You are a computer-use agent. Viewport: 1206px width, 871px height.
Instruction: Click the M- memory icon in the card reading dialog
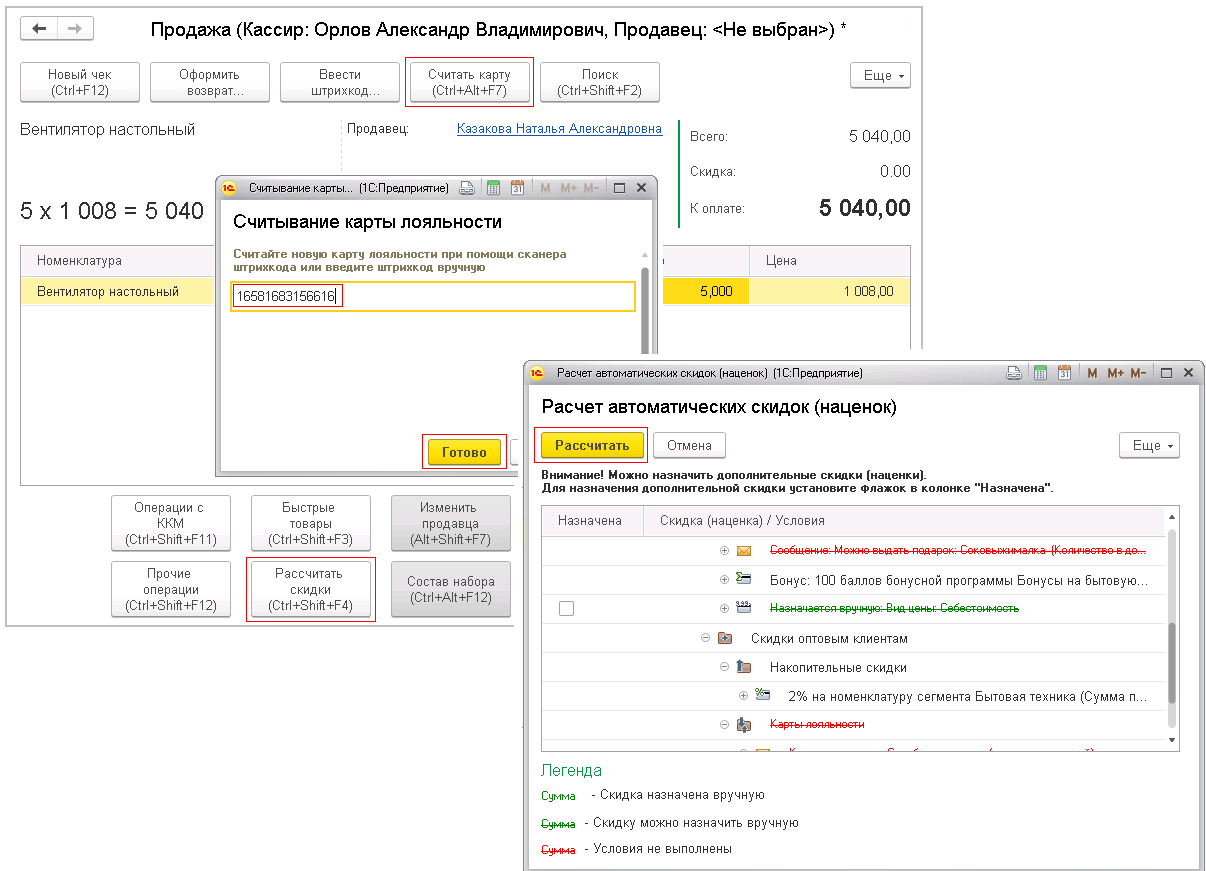pos(591,188)
